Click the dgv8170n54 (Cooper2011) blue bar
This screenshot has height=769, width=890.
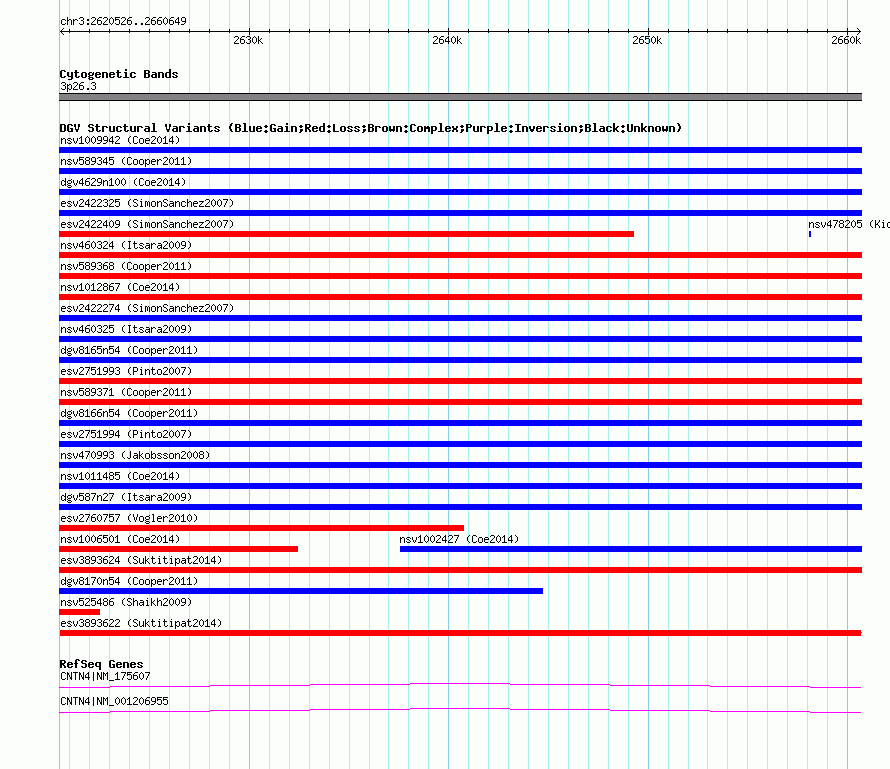301,591
